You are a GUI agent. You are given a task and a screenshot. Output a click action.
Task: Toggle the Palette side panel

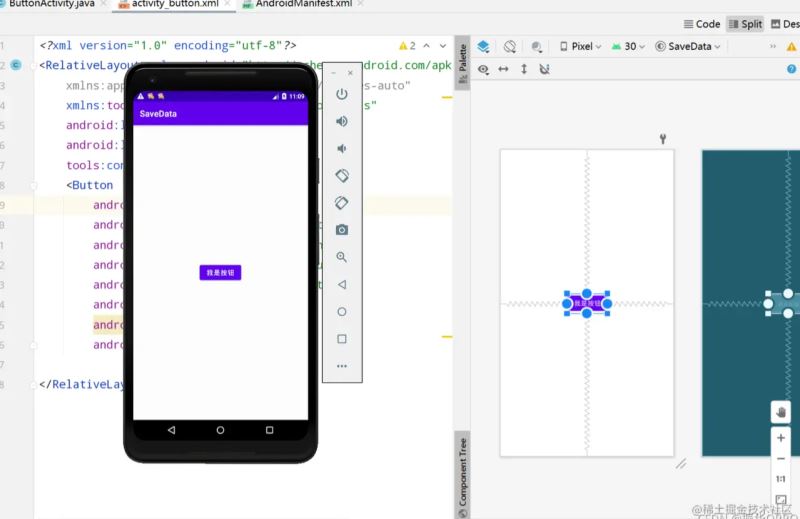(462, 64)
